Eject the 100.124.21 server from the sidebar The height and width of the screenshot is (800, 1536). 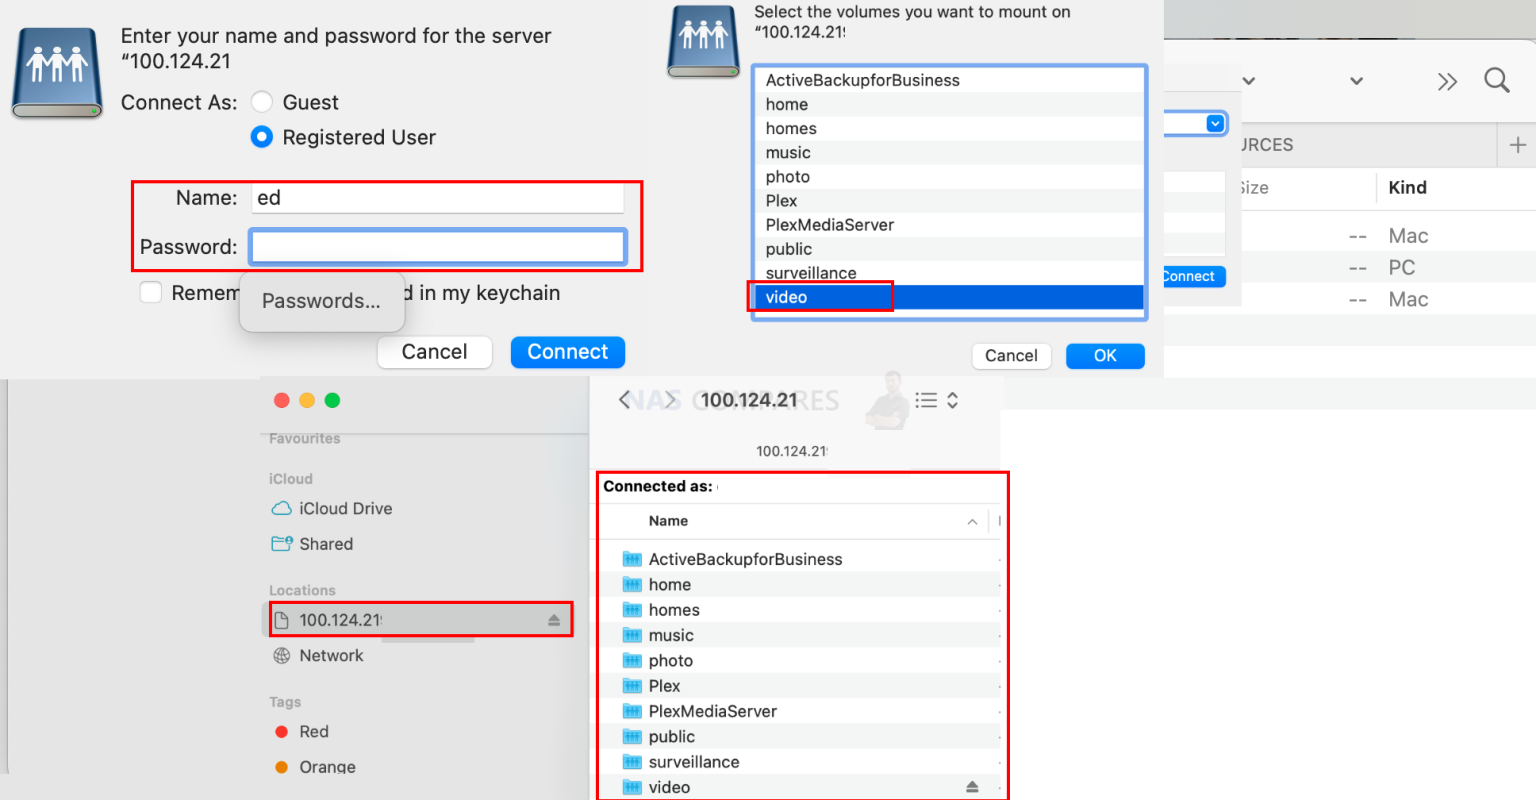(551, 619)
